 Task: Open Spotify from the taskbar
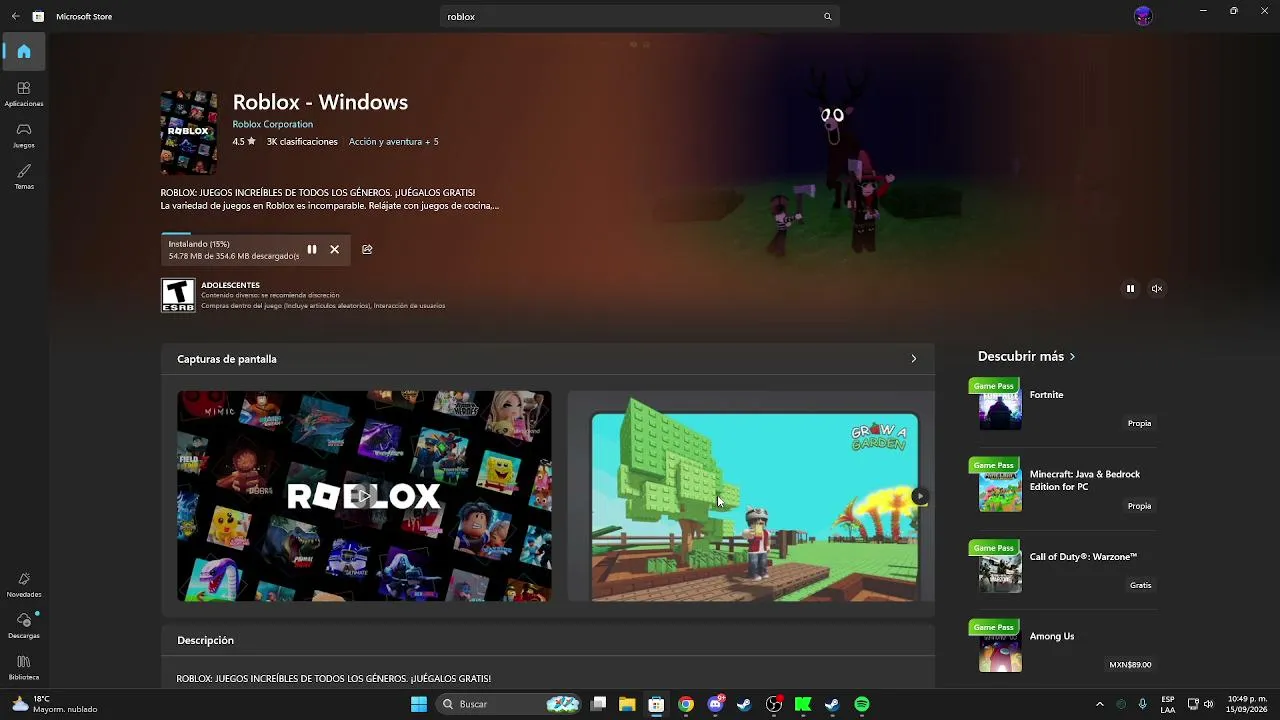pos(862,704)
